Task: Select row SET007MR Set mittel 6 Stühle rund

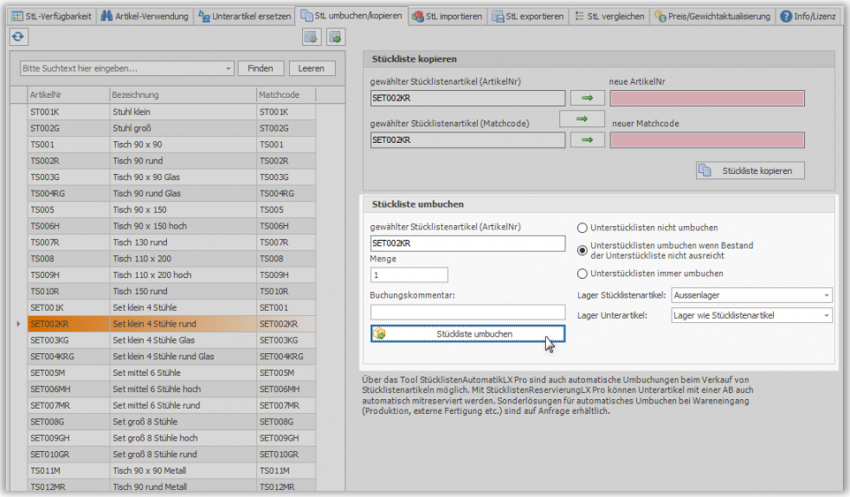Action: tap(171, 405)
